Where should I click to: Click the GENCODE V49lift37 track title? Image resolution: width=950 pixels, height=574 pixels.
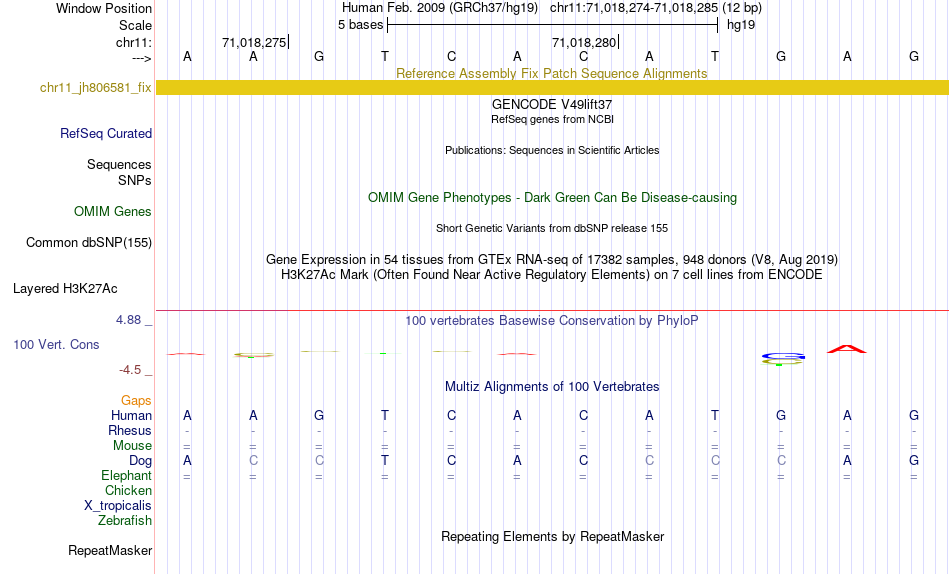pyautogui.click(x=552, y=104)
